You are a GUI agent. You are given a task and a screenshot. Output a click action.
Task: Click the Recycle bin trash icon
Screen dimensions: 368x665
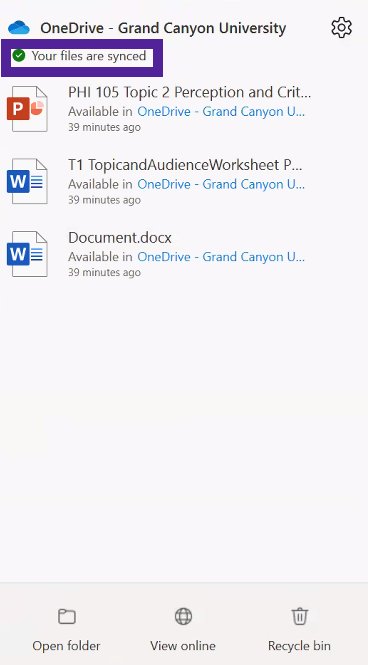299,616
